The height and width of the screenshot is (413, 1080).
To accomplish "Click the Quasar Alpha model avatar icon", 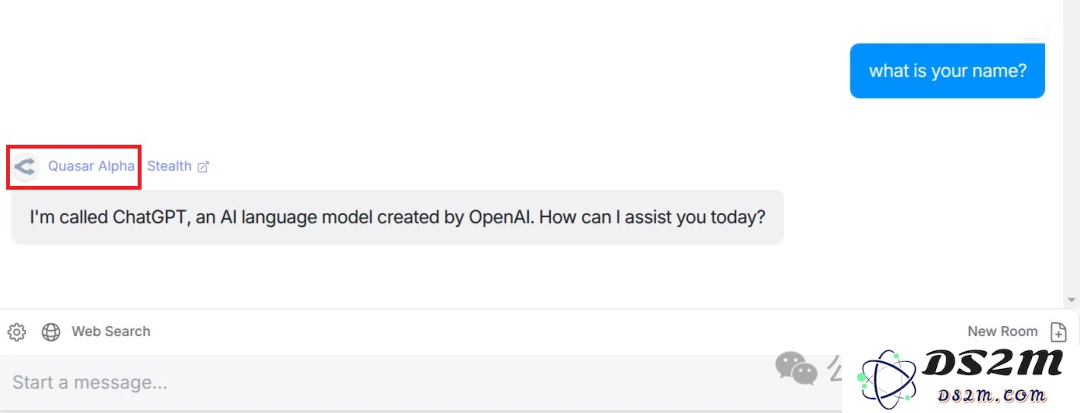I will pyautogui.click(x=25, y=167).
